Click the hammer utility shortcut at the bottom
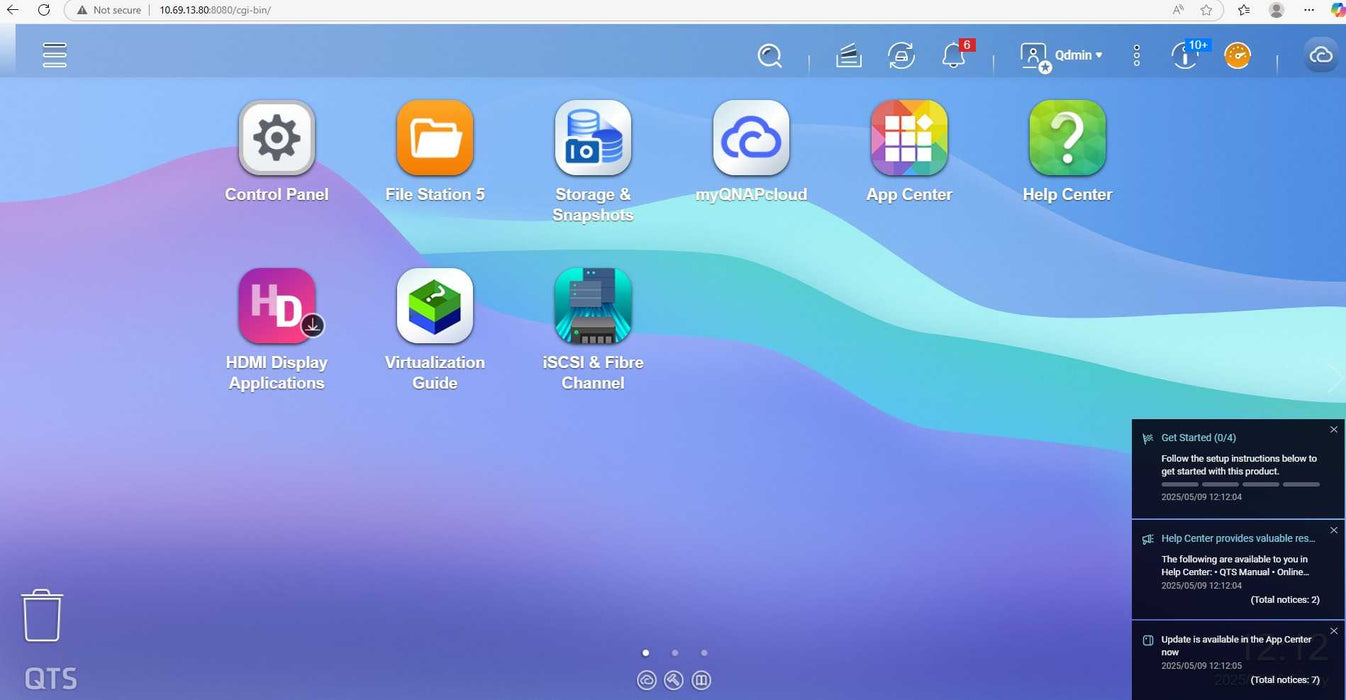Image resolution: width=1346 pixels, height=700 pixels. (674, 680)
